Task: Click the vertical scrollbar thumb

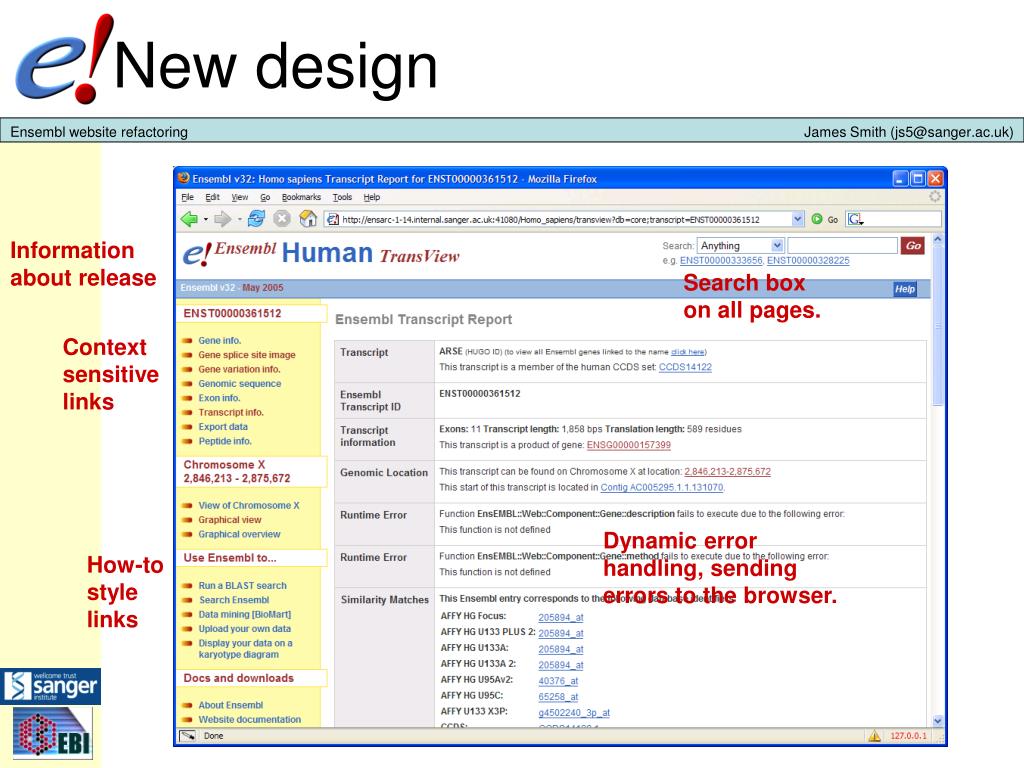Action: [938, 327]
